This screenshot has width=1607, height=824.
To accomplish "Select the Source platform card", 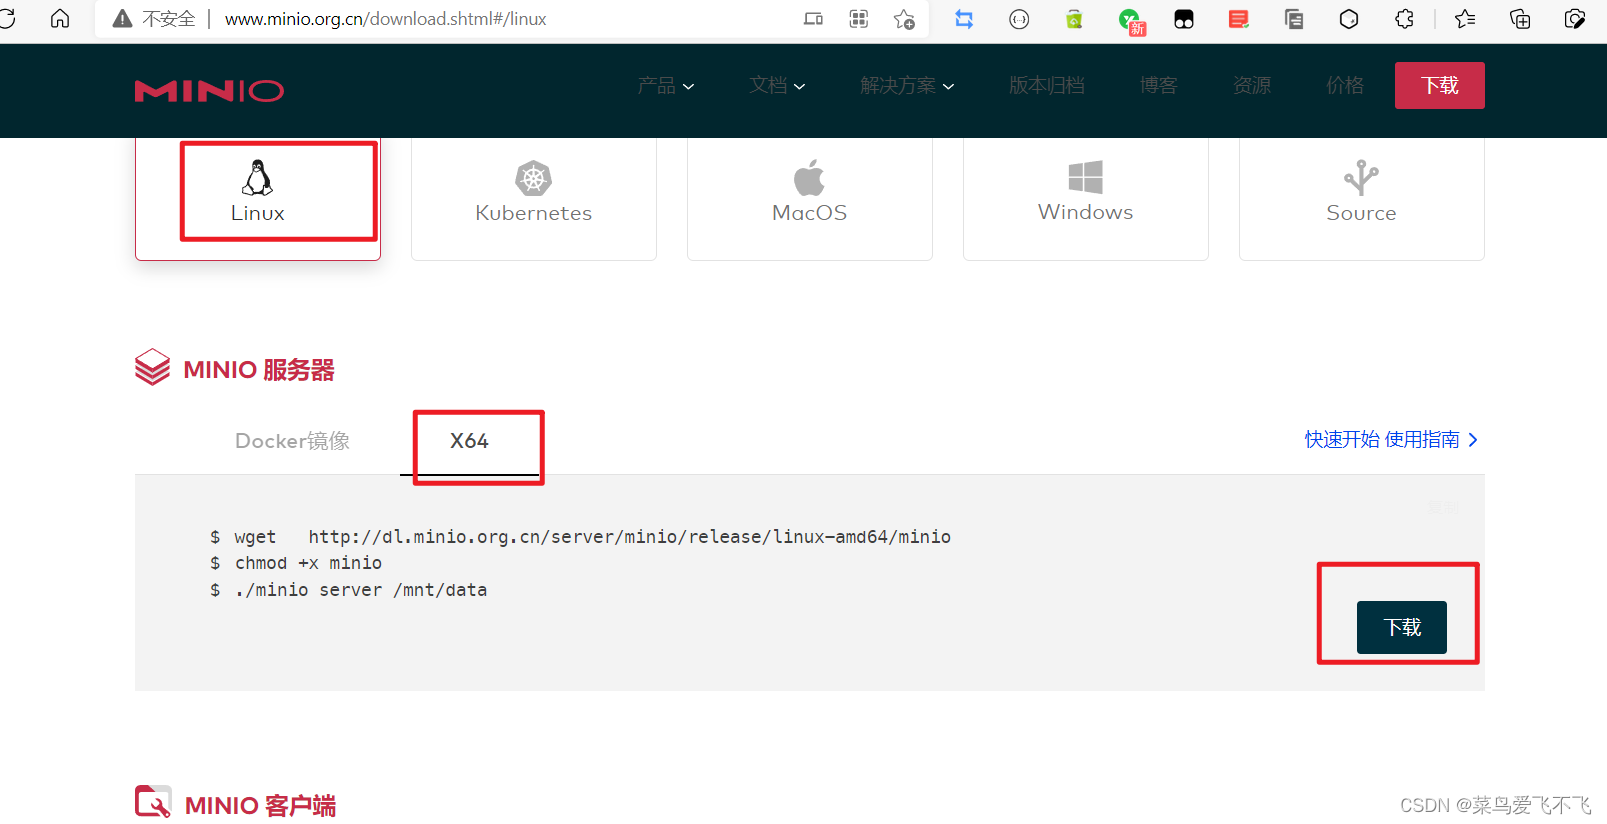I will click(x=1362, y=198).
